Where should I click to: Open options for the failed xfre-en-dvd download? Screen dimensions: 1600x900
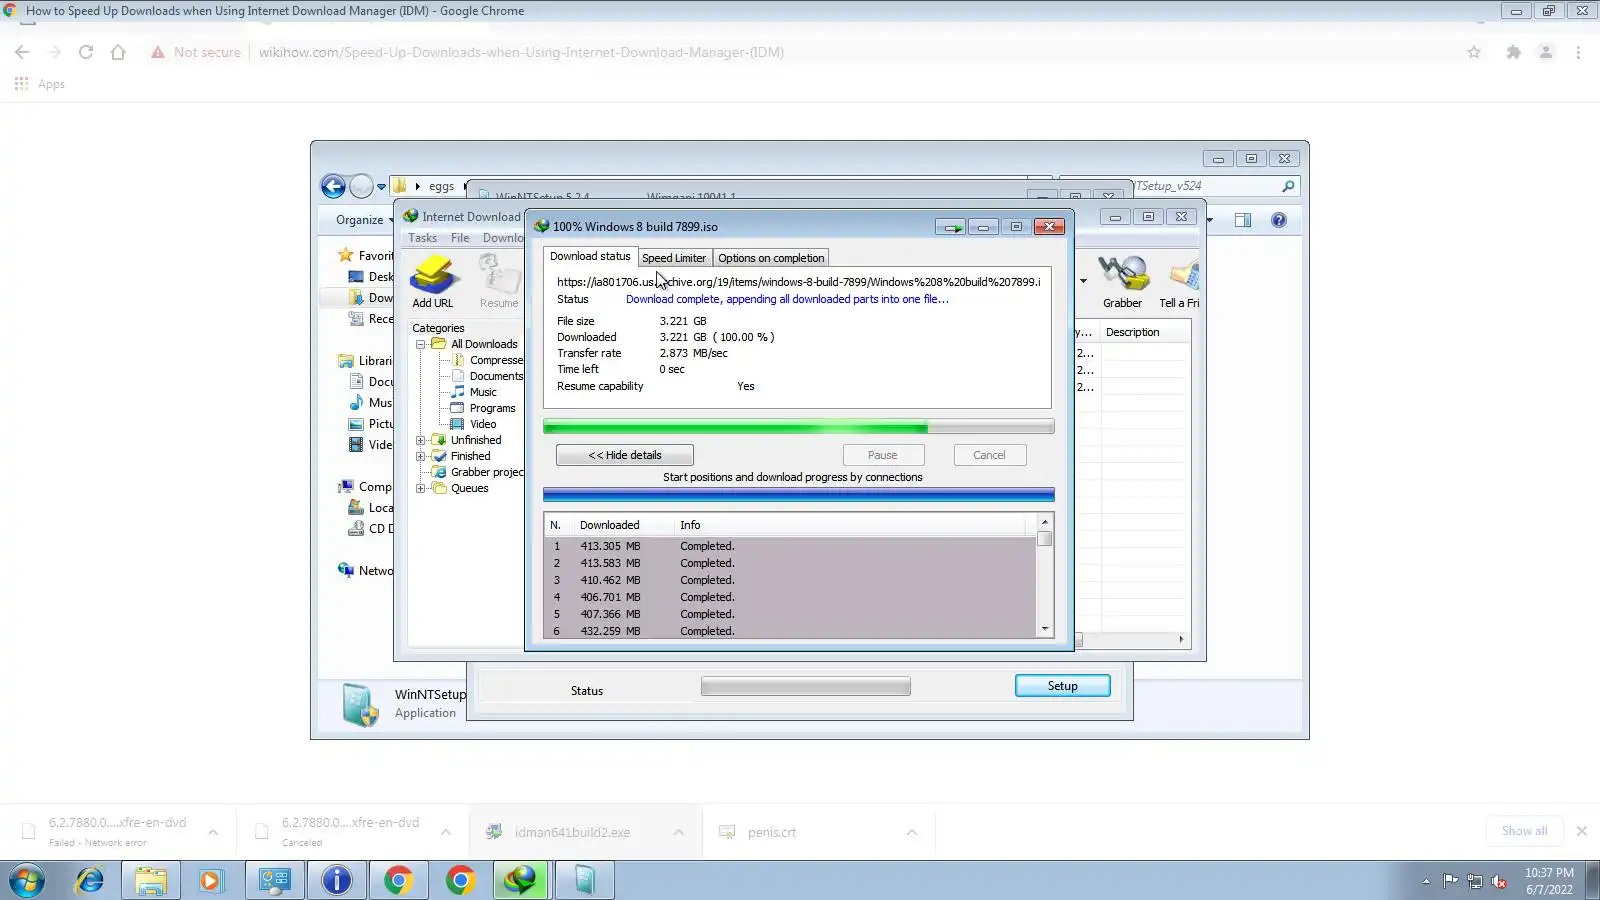pyautogui.click(x=213, y=832)
